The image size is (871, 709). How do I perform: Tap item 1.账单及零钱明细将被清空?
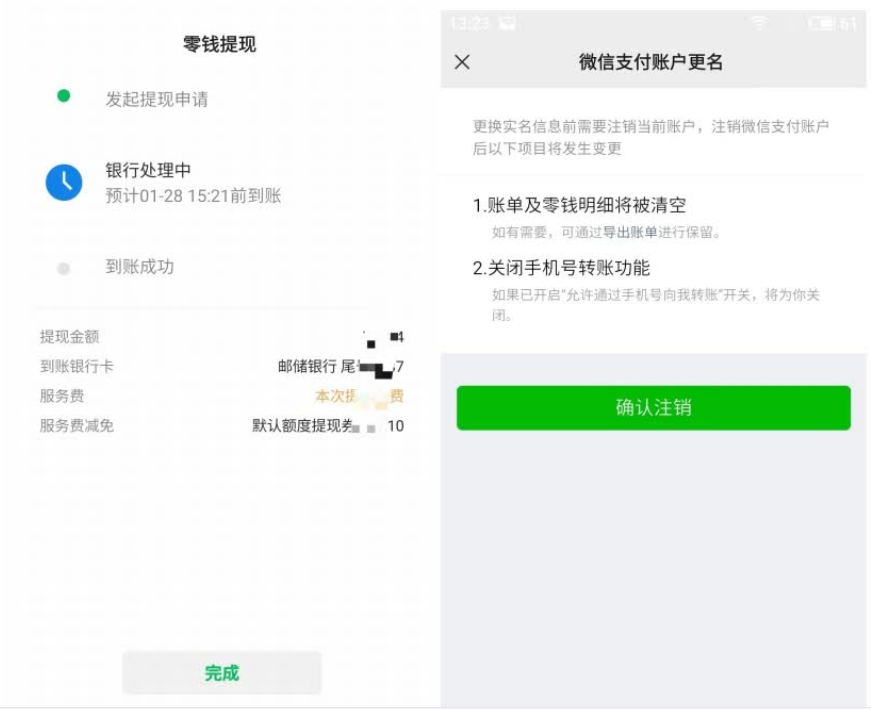click(579, 205)
